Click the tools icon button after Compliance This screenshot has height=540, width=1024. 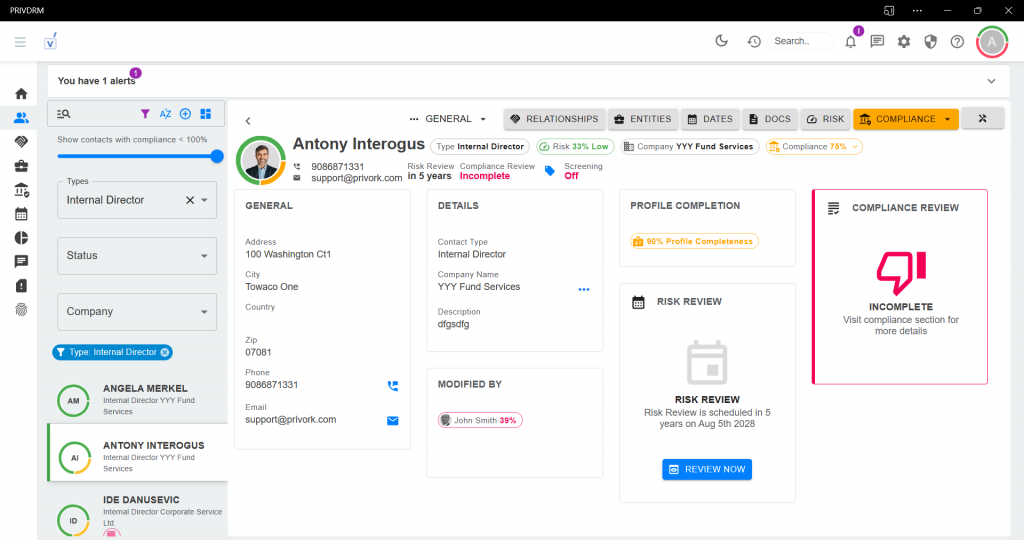click(x=982, y=119)
